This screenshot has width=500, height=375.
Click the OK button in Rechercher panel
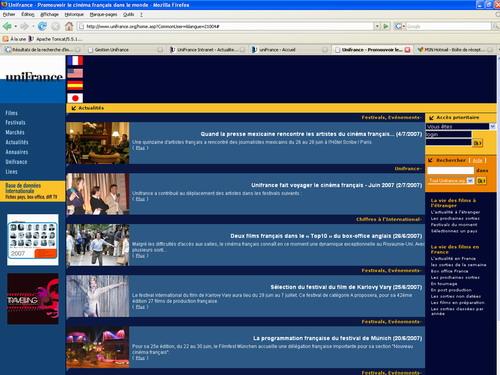click(481, 181)
